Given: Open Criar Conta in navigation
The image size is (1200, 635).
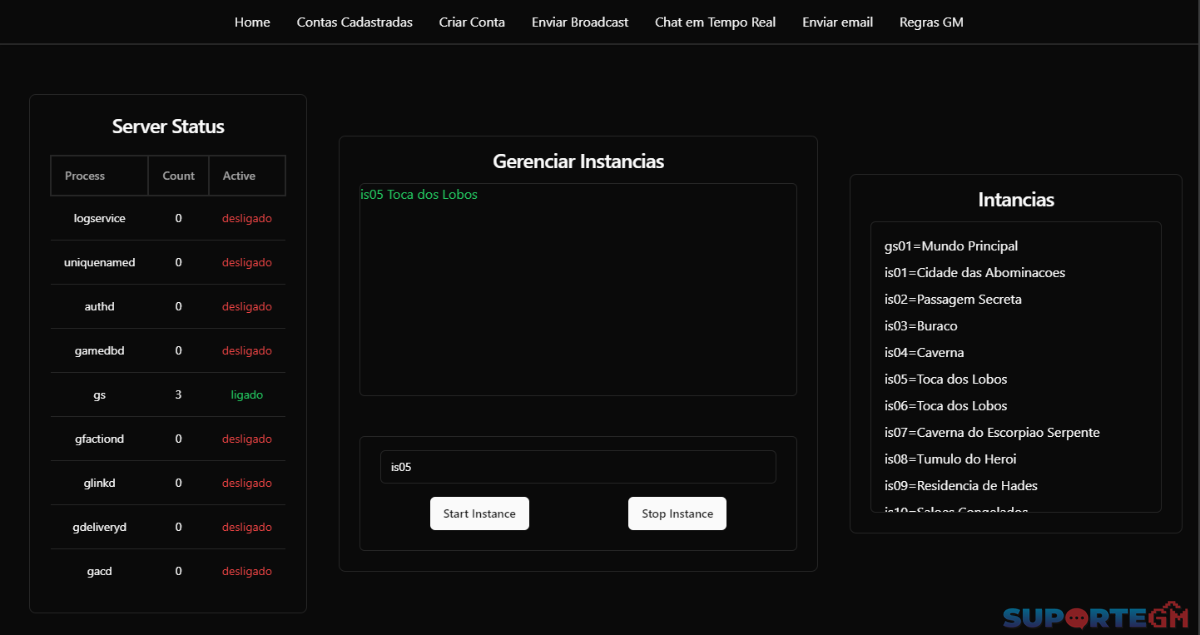Looking at the screenshot, I should tap(472, 22).
